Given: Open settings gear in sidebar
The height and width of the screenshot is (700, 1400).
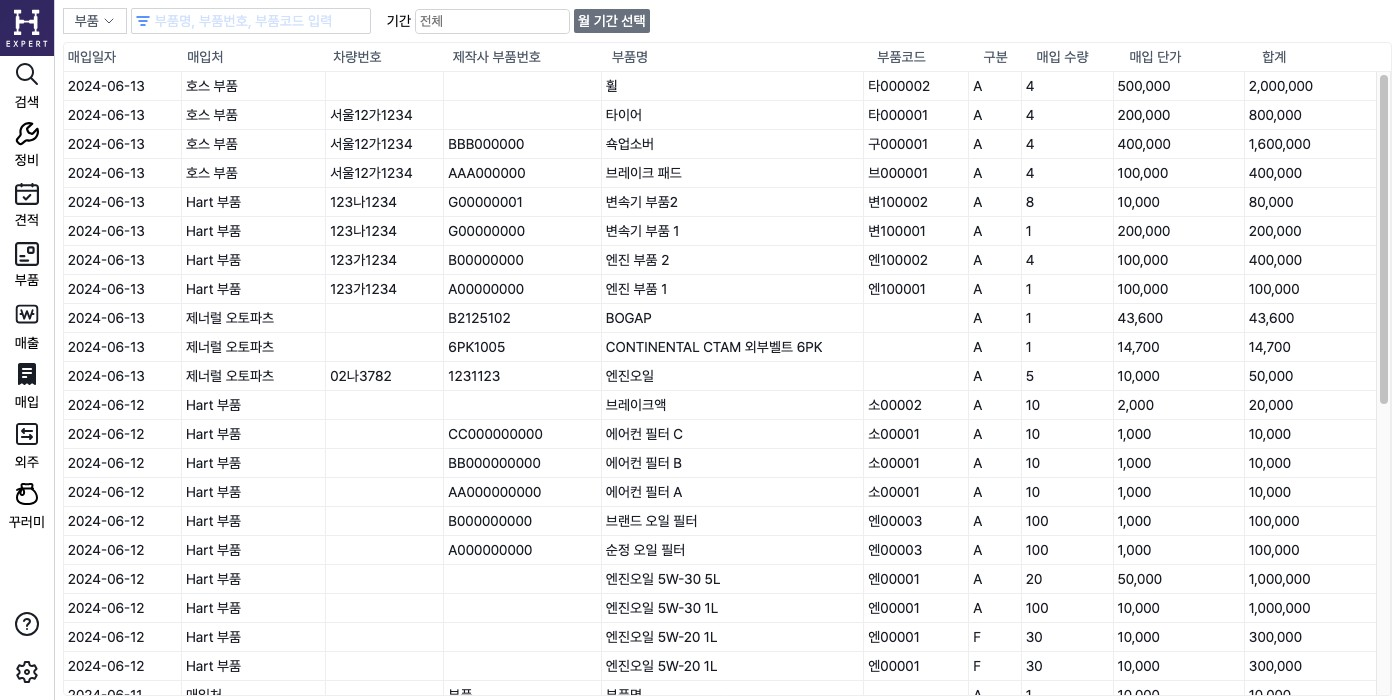Looking at the screenshot, I should click(x=27, y=672).
